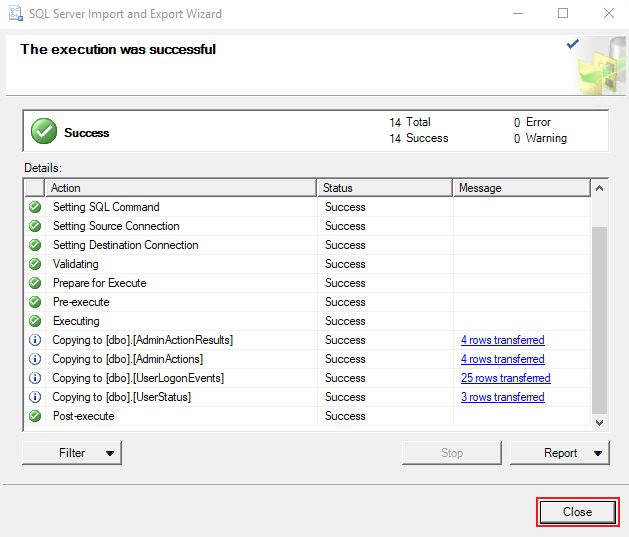Click green check icon beside Post-execute
Image resolution: width=629 pixels, height=537 pixels.
(x=35, y=416)
